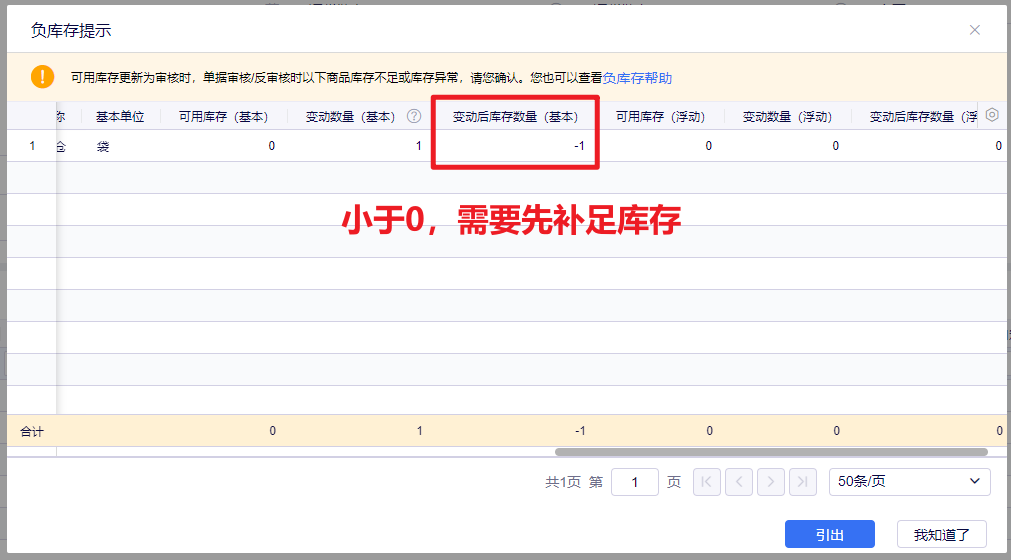Click help icon beside 变动数量（基本）

[x=413, y=116]
